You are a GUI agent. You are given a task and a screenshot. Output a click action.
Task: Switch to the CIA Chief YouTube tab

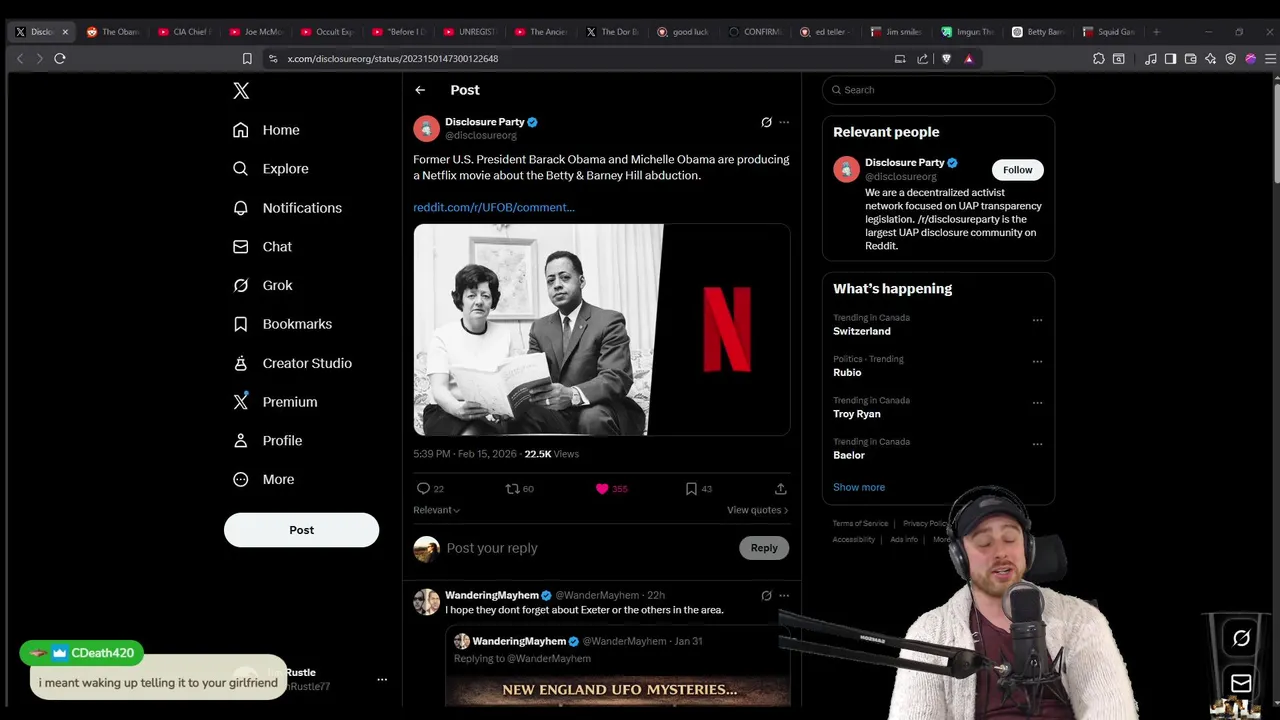(185, 32)
